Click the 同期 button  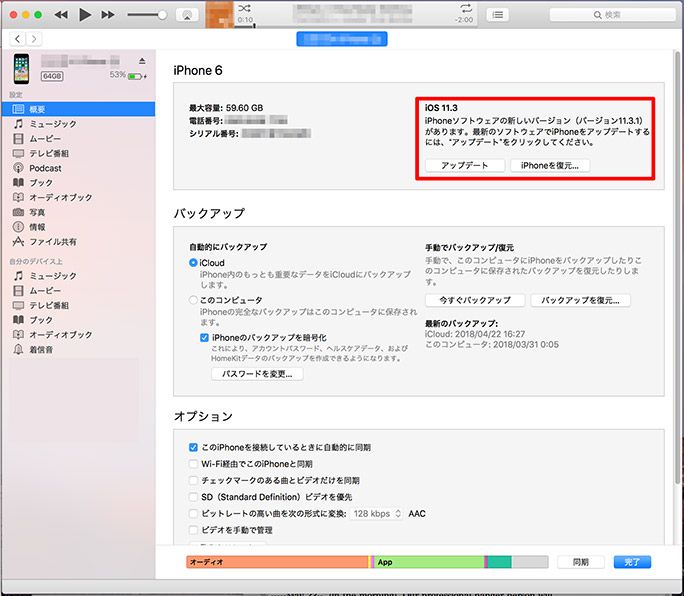581,562
